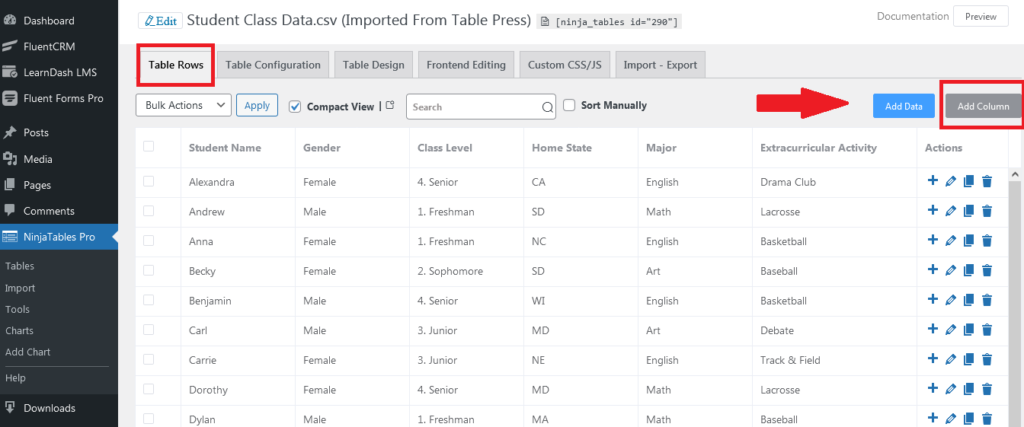Edit Dorothy's row with pencil icon
This screenshot has height=427, width=1024.
[951, 390]
